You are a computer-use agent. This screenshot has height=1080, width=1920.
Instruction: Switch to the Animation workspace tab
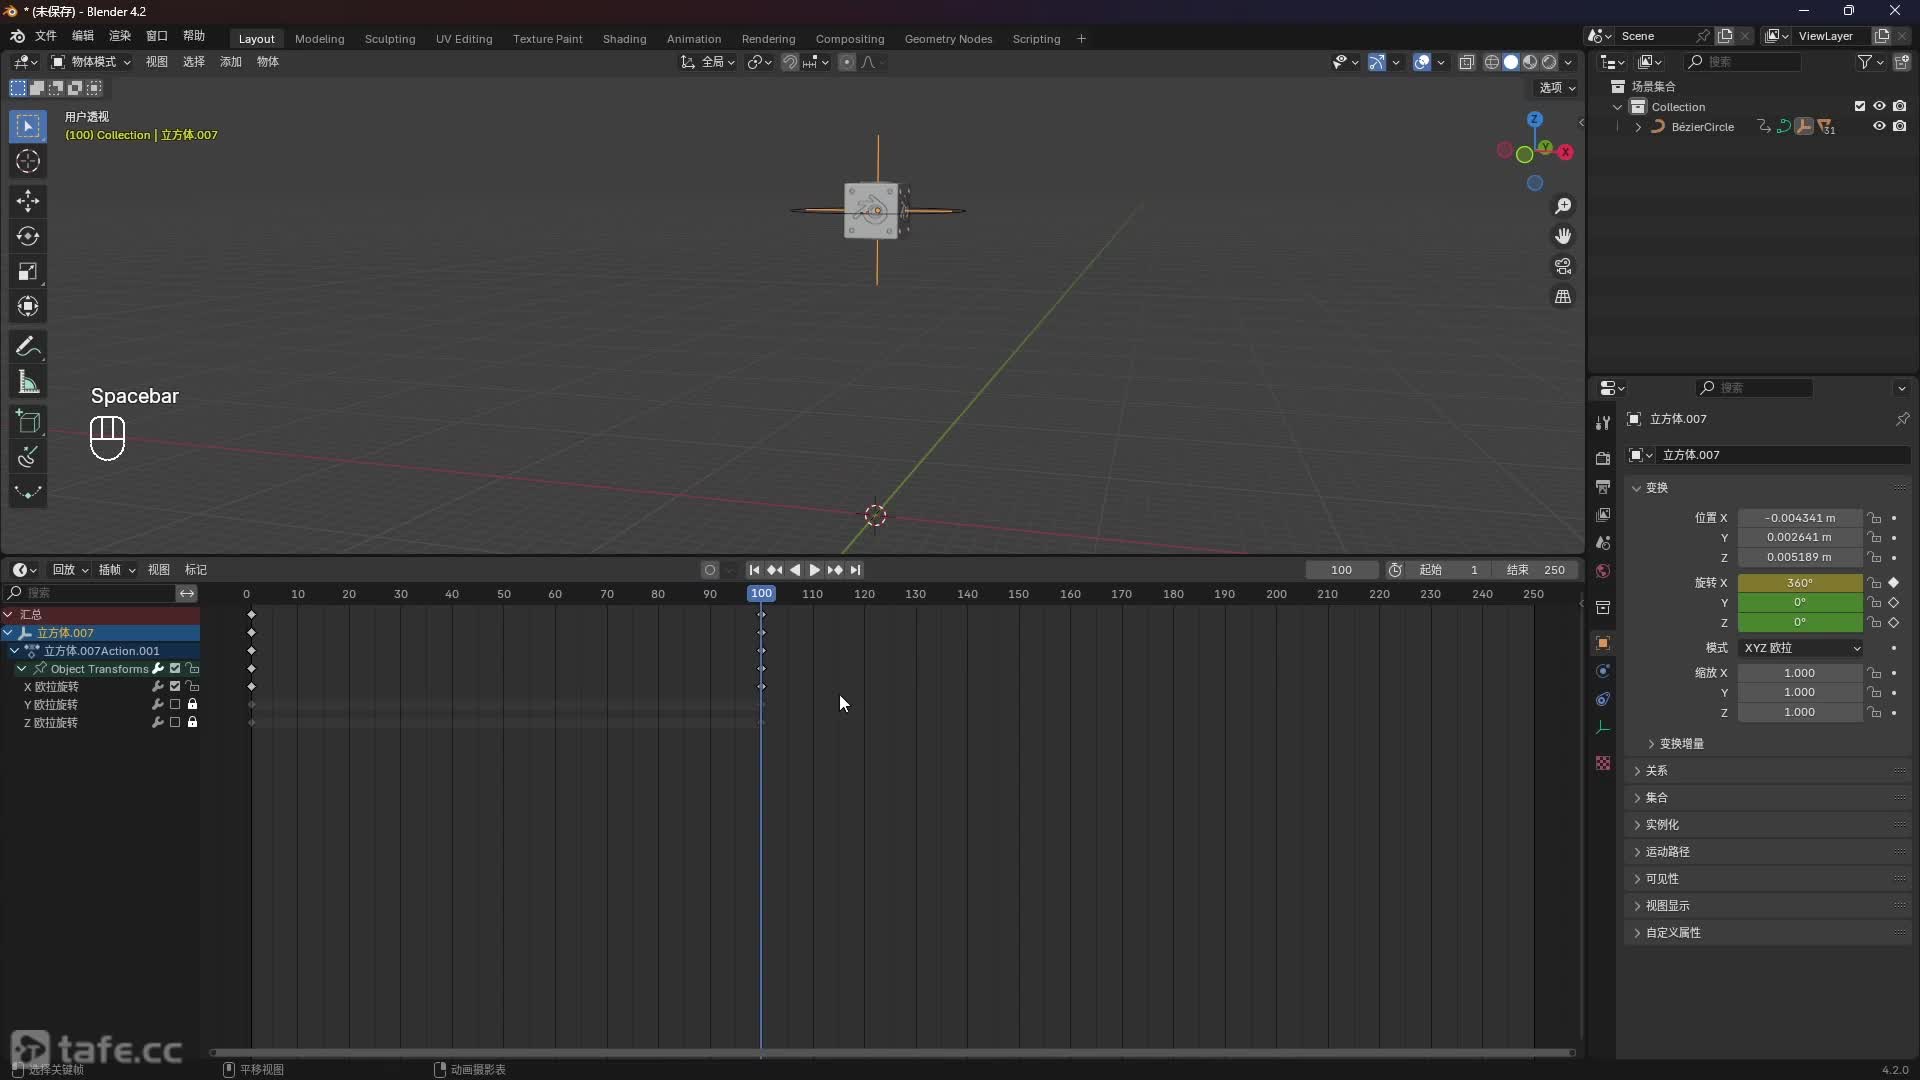coord(694,39)
